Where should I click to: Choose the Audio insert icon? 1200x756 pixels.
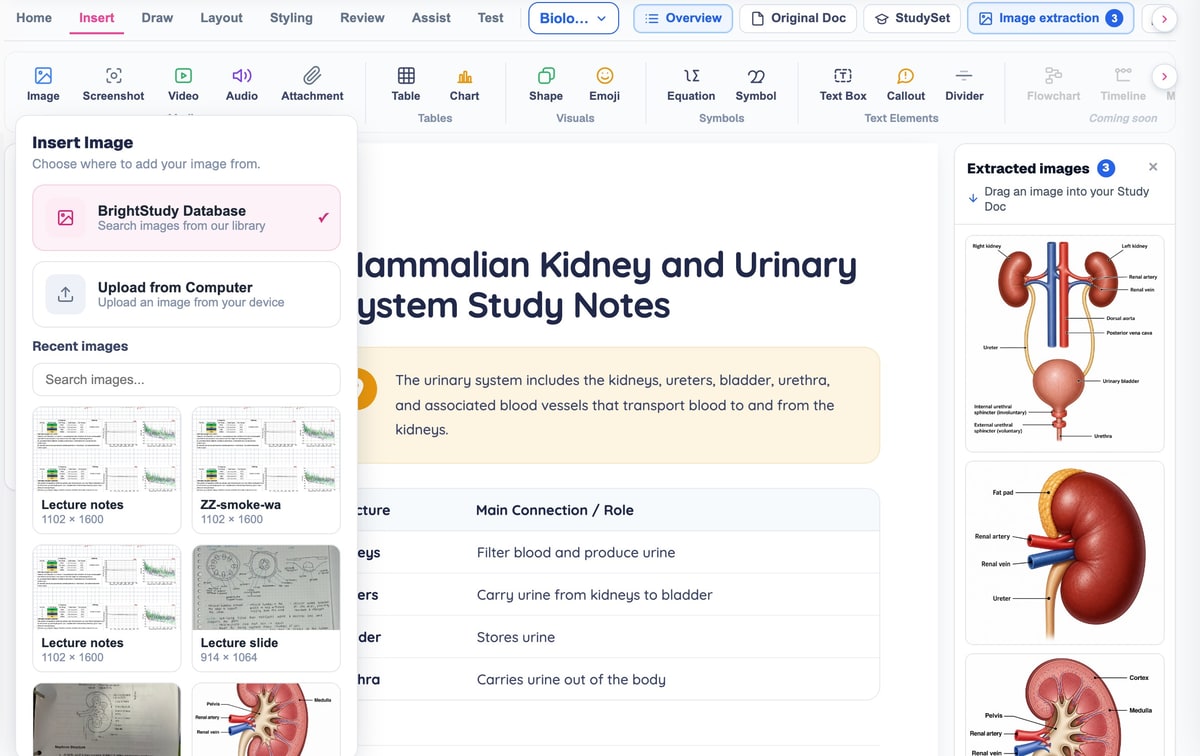click(242, 84)
